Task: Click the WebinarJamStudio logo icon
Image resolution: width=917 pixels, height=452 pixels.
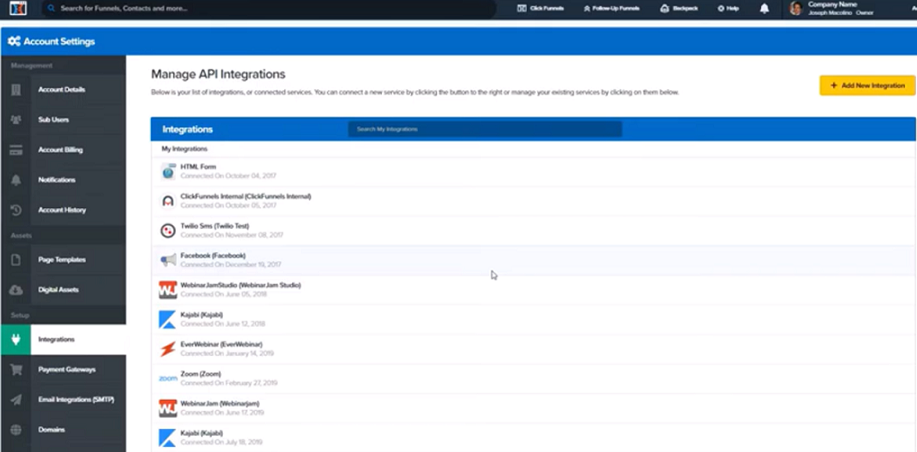Action: [168, 290]
